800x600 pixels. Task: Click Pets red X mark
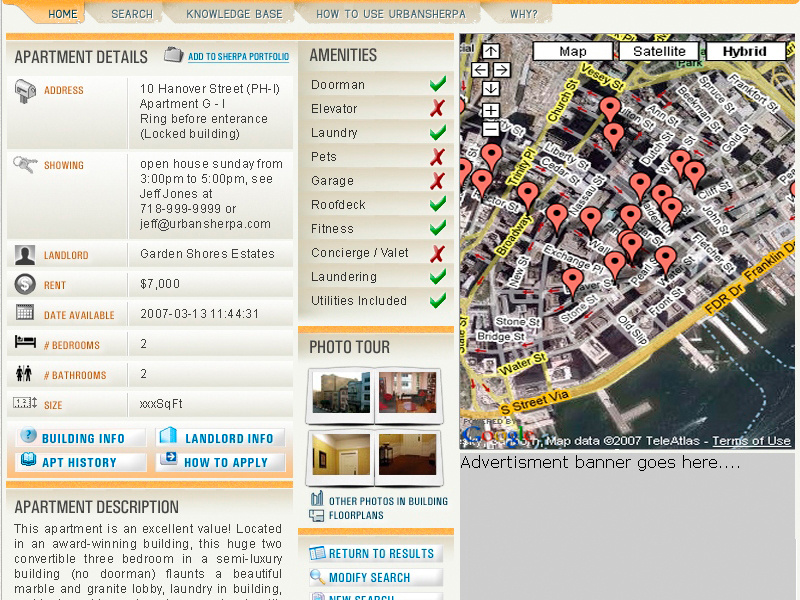pyautogui.click(x=437, y=157)
